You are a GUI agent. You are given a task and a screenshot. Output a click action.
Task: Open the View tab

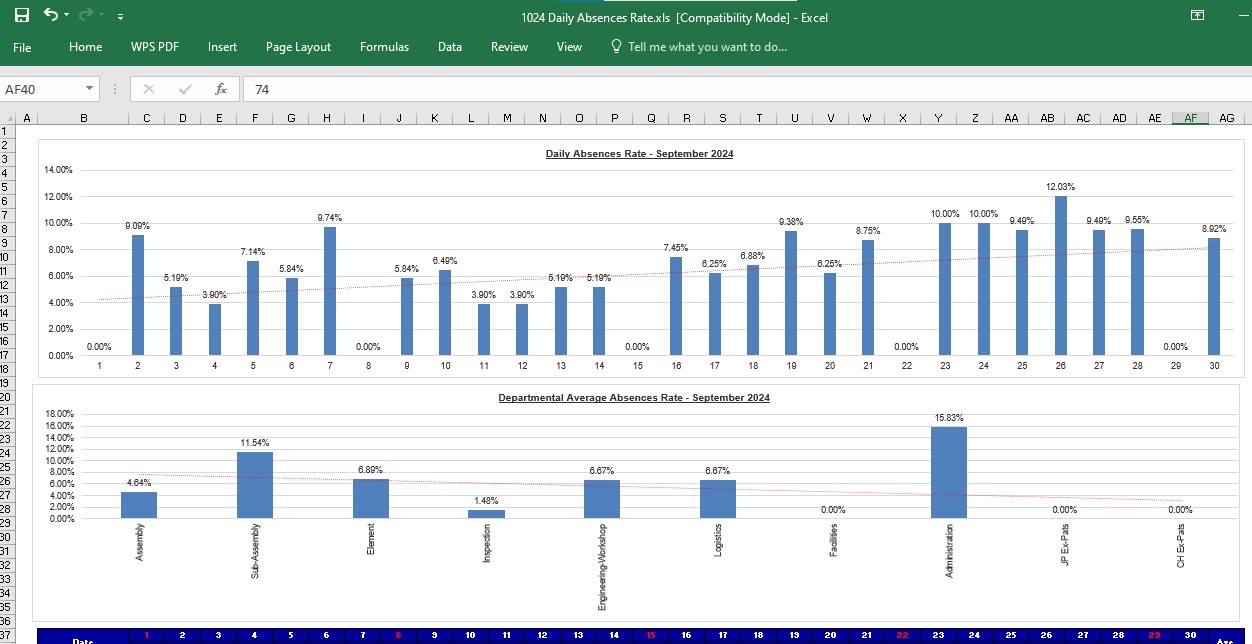[x=569, y=47]
